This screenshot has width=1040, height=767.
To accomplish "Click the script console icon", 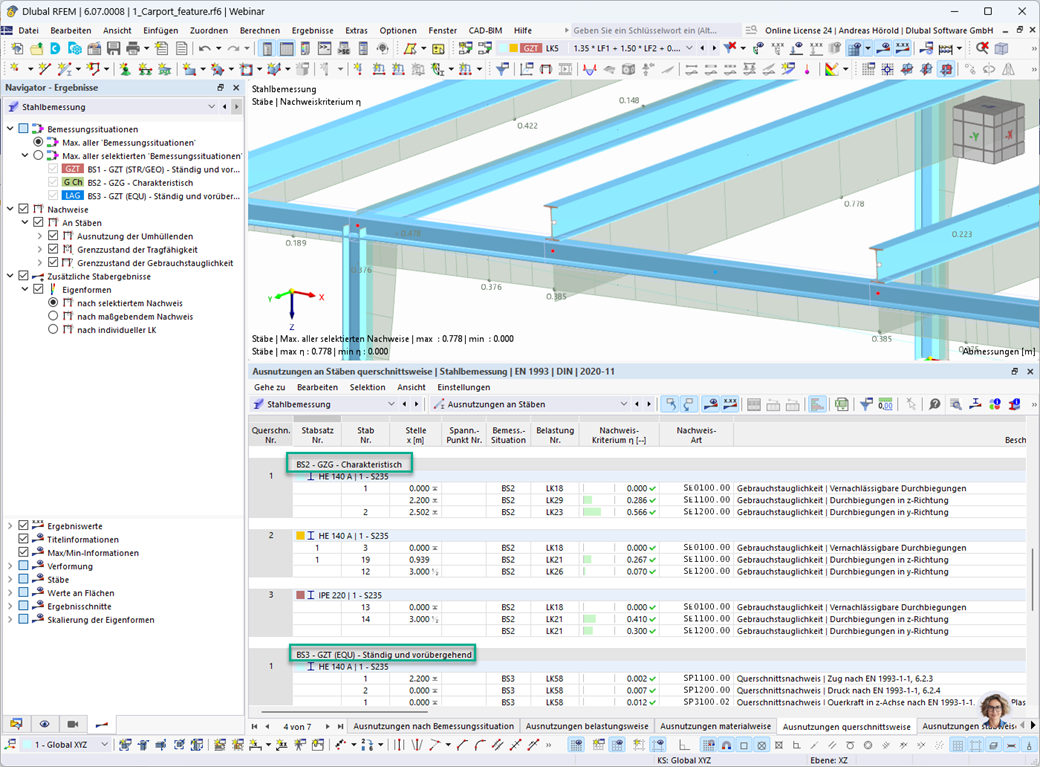I will [x=324, y=48].
